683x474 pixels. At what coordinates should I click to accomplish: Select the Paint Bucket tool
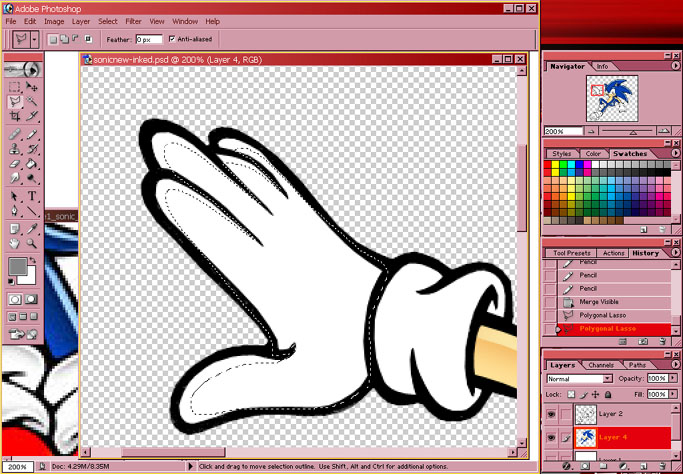point(31,164)
